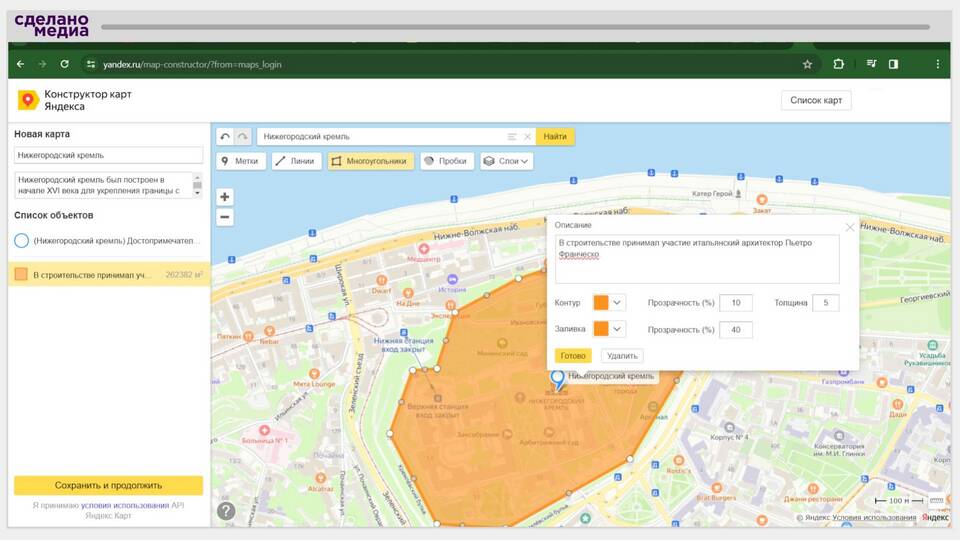
Task: Open the Заливка color dropdown
Action: pos(617,329)
